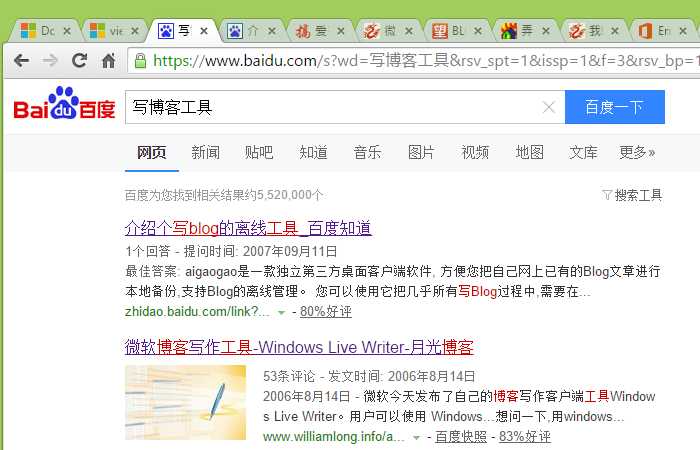Open result 微软博客写作工具-Windows Live Writer-月光博客
Viewport: 700px width, 450px height.
[299, 347]
